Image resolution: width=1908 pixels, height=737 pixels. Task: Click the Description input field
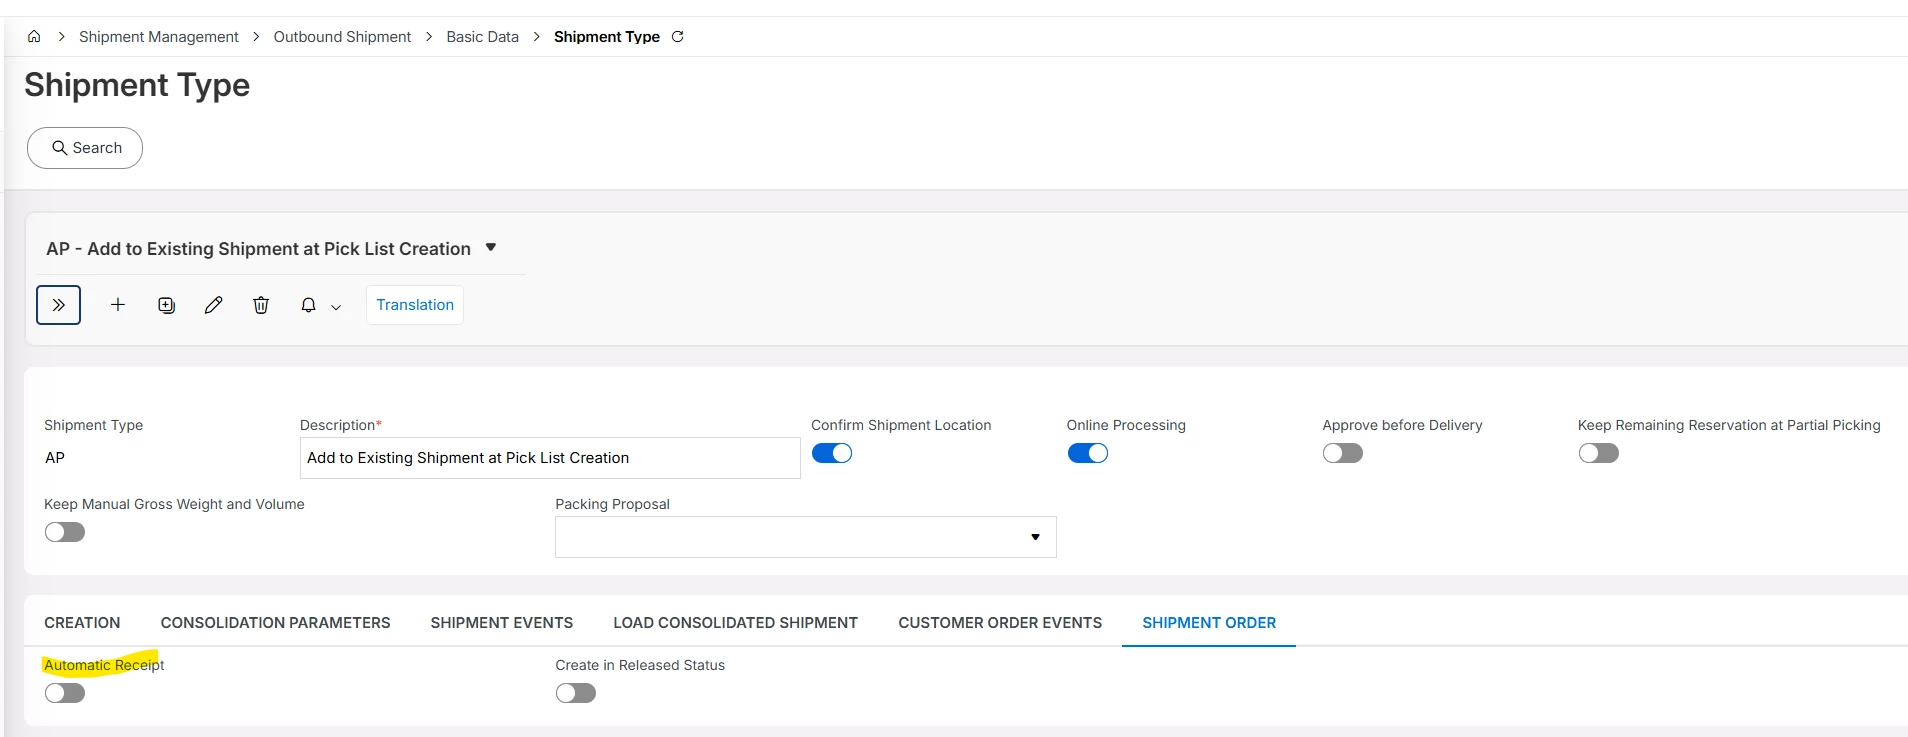[x=549, y=458]
